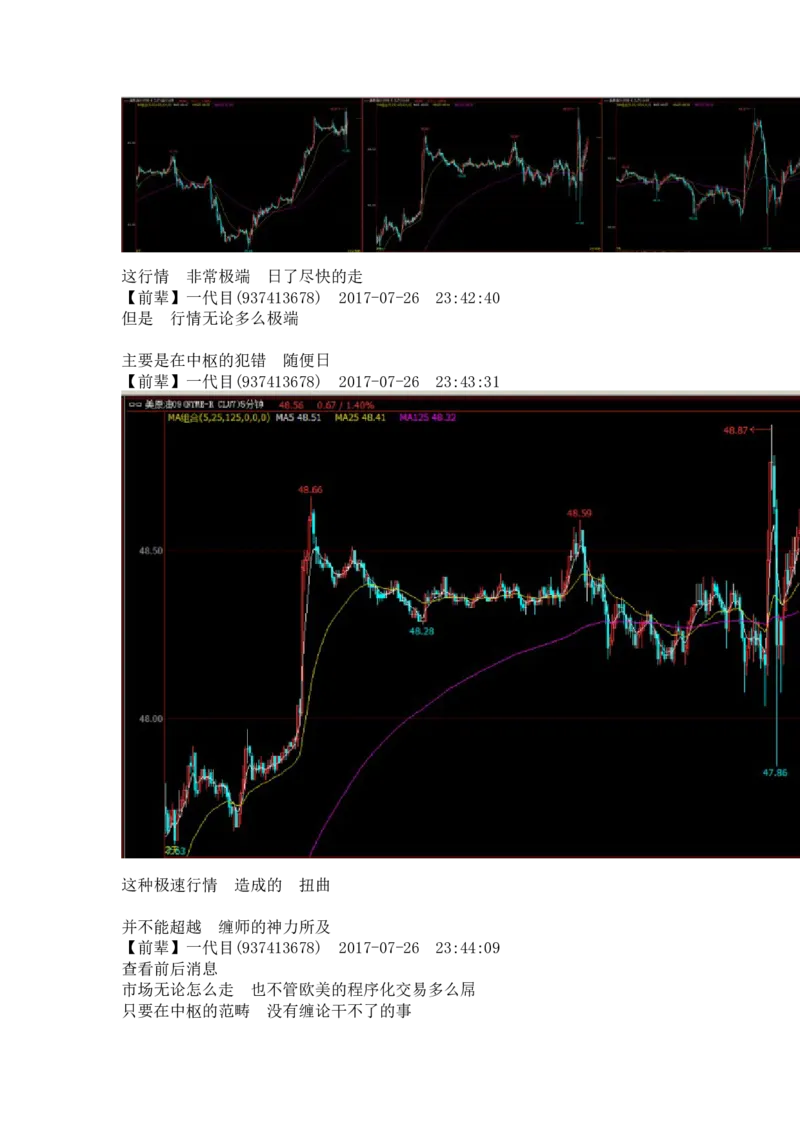
Task: Select the yellow MA25 48.41 indicator label
Action: click(x=360, y=418)
